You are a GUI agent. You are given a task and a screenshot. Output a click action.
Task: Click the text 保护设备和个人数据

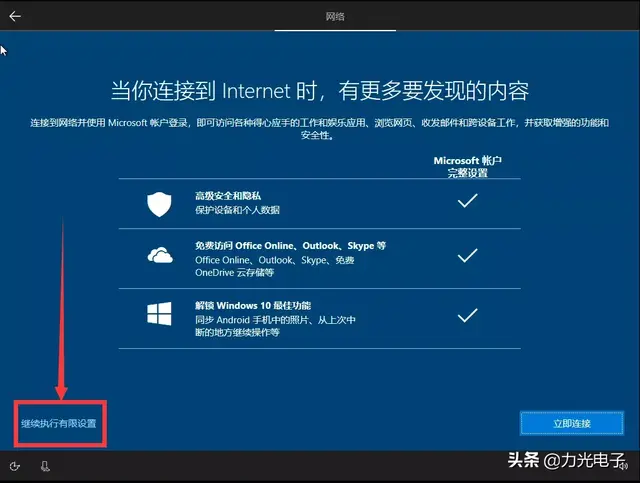[237, 210]
